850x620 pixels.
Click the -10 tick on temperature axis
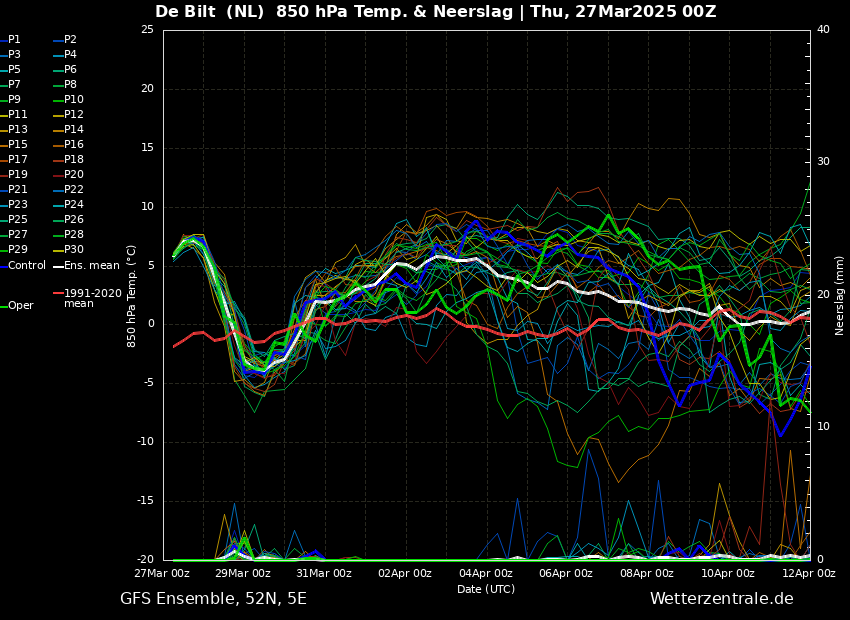[146, 442]
